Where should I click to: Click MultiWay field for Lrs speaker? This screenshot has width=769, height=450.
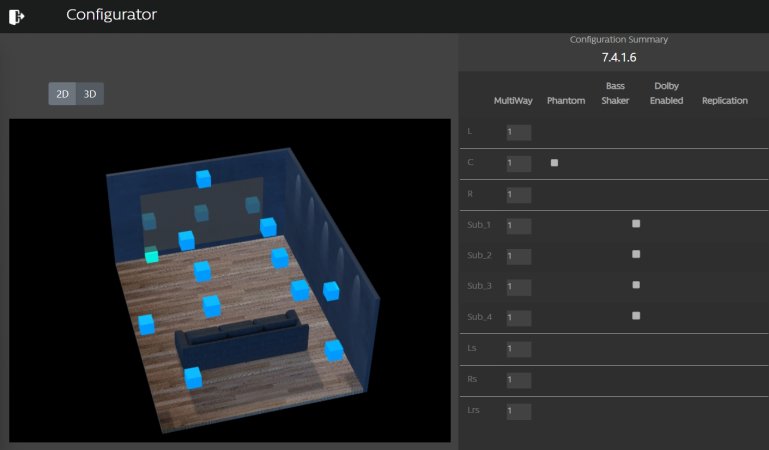point(518,411)
